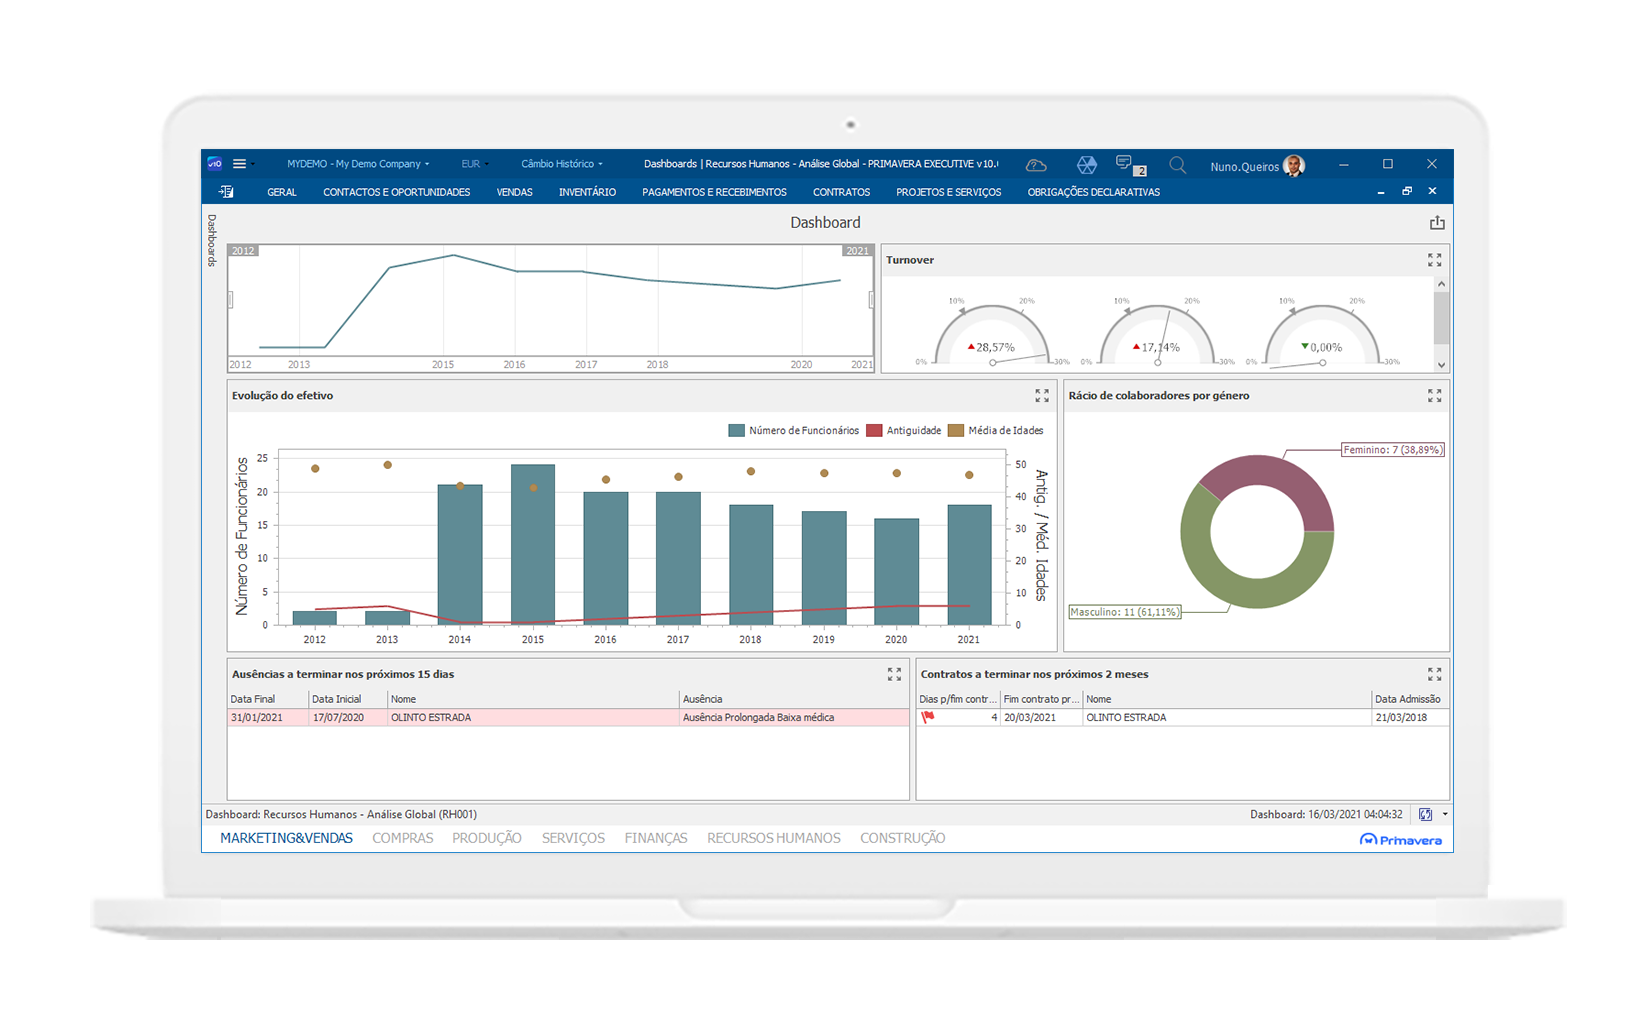Screen dimensions: 1650x1029
Task: Select contract end date 20/03/2021 cell
Action: [x=1041, y=718]
